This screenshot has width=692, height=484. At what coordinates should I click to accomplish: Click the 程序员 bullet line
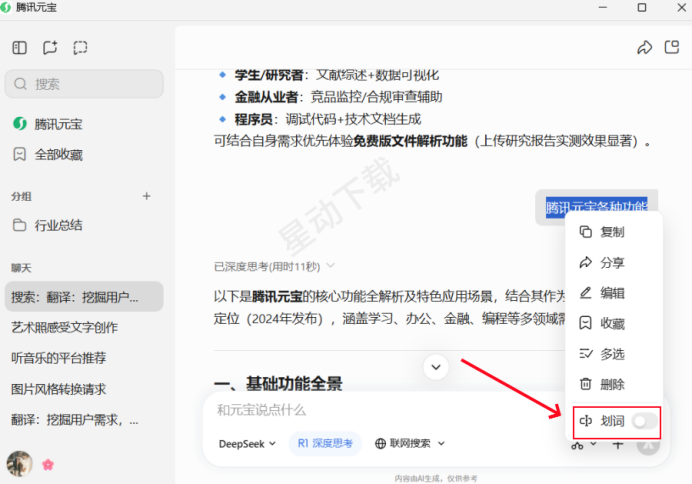coord(327,119)
